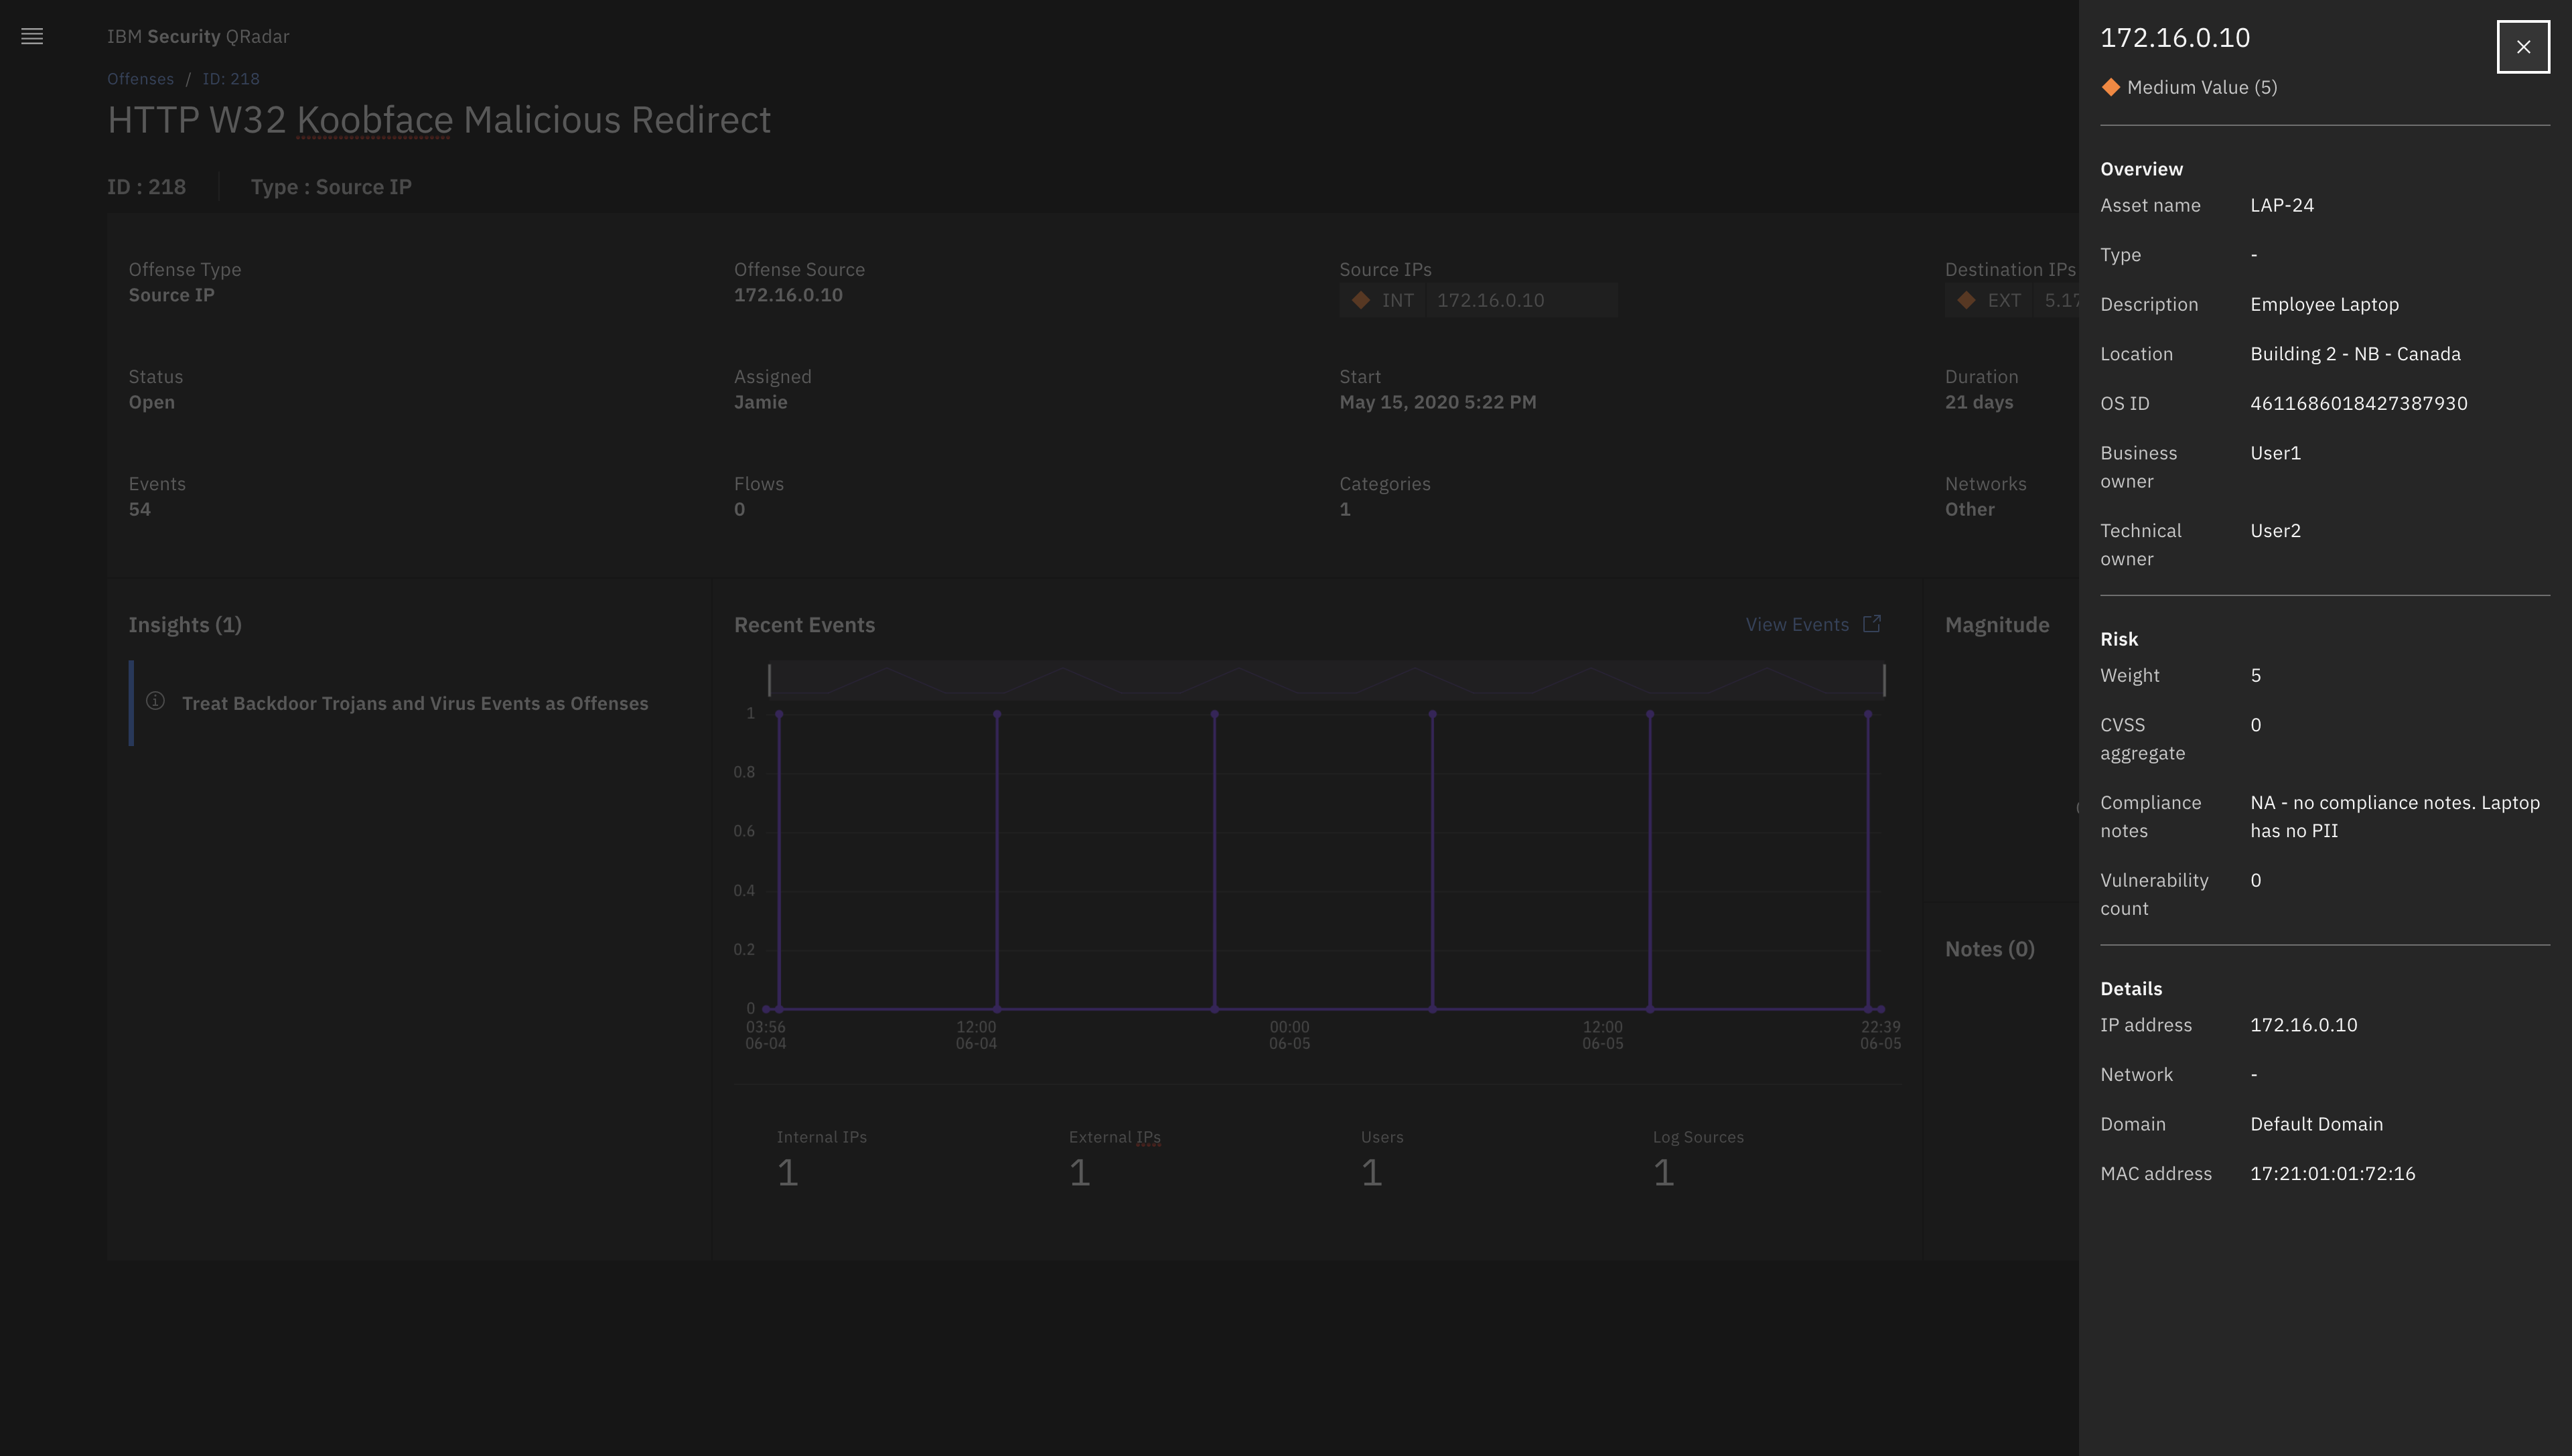2572x1456 pixels.
Task: Click the Offenses breadcrumb link
Action: 140,79
